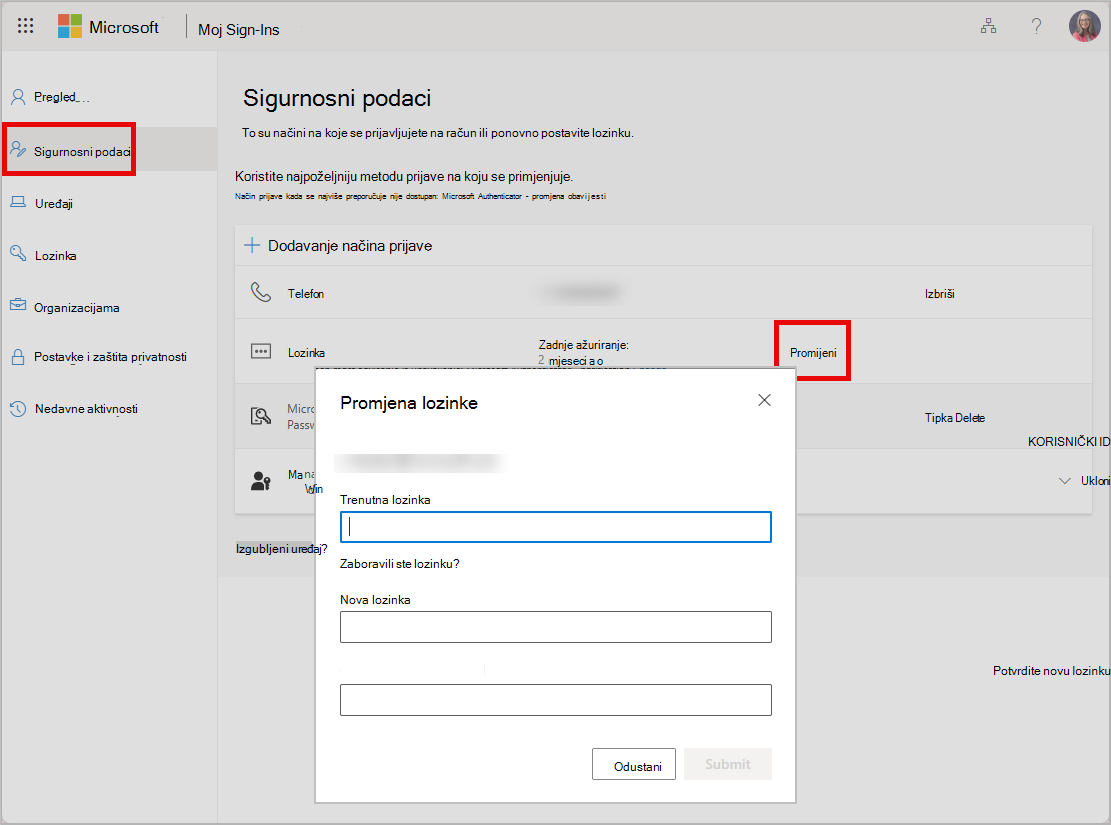Click the Zaboravili ste lozinku link
The width and height of the screenshot is (1111, 825).
400,564
